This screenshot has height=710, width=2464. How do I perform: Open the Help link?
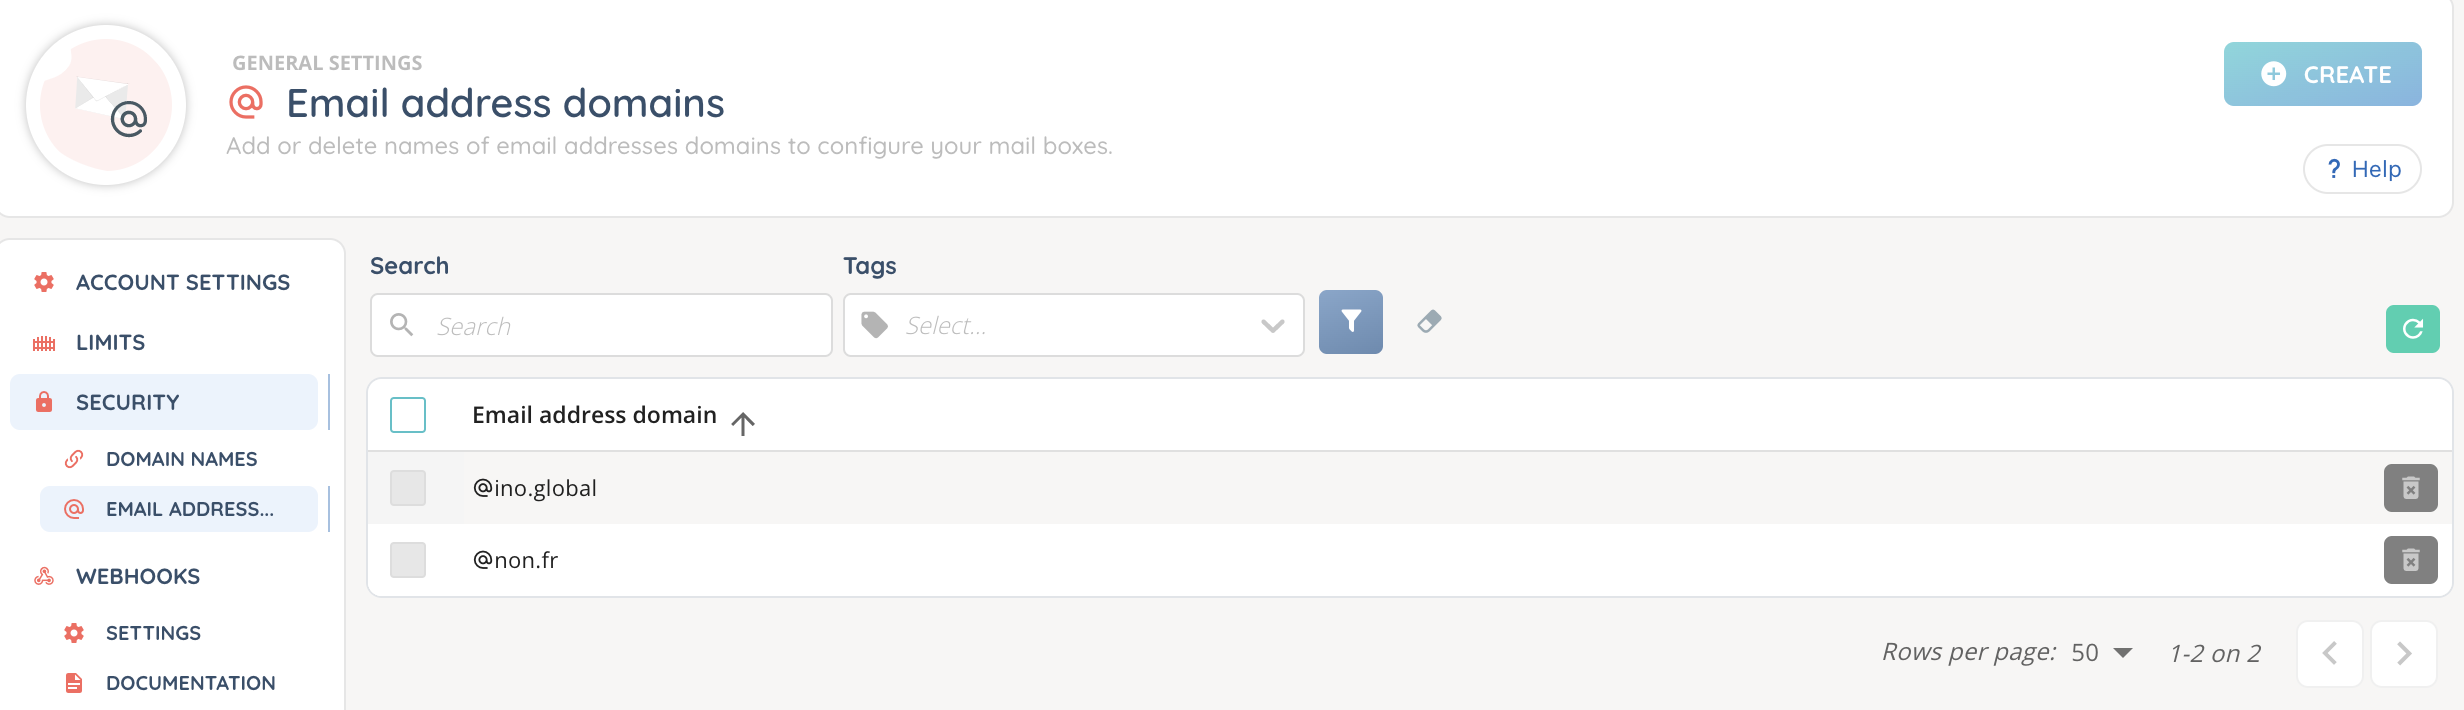[2361, 169]
